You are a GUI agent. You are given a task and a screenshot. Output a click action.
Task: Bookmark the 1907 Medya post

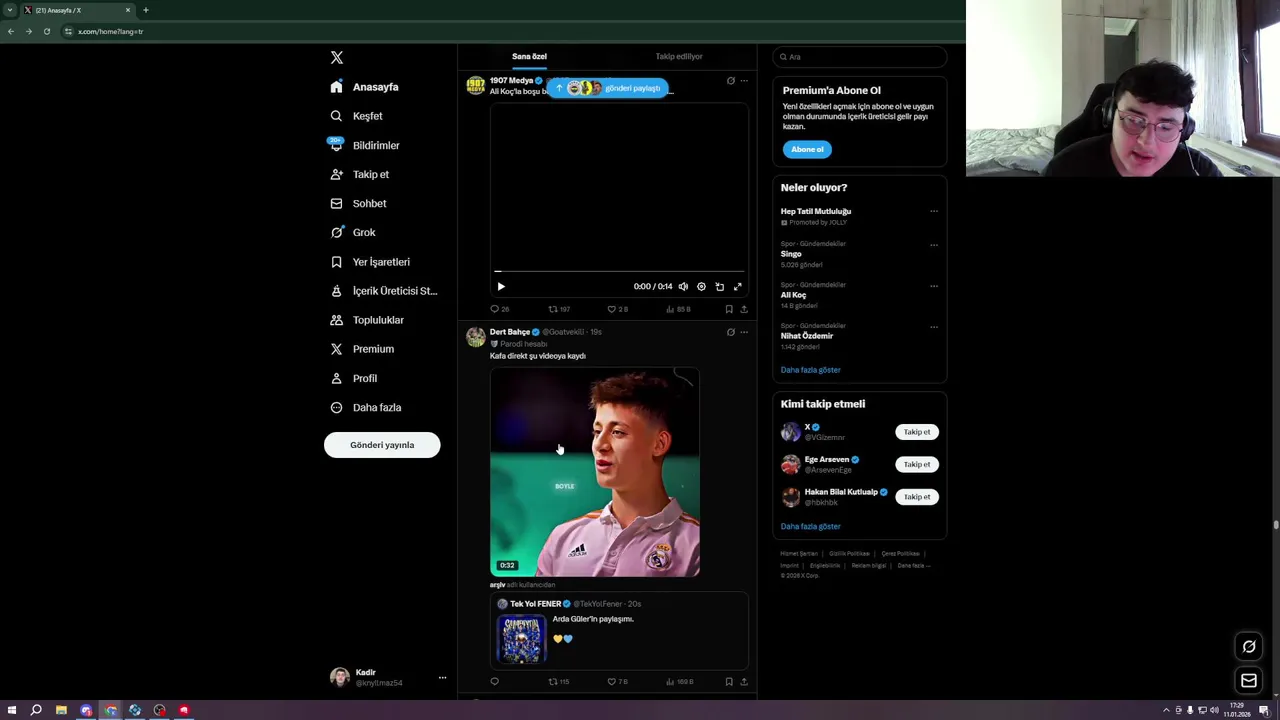click(729, 309)
